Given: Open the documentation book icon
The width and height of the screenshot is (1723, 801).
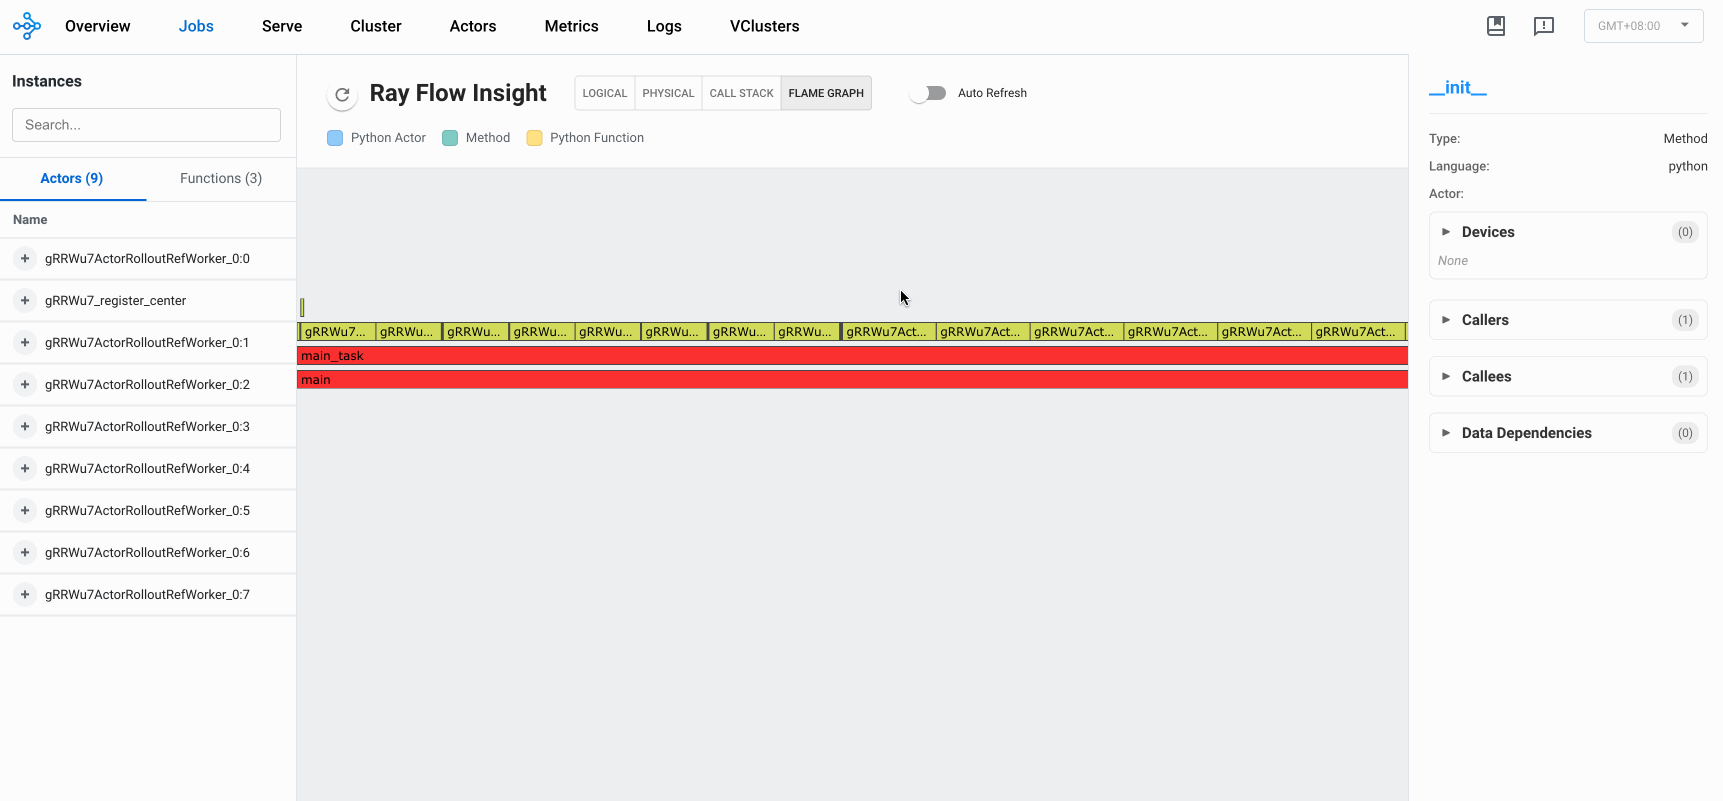Looking at the screenshot, I should click(x=1496, y=26).
